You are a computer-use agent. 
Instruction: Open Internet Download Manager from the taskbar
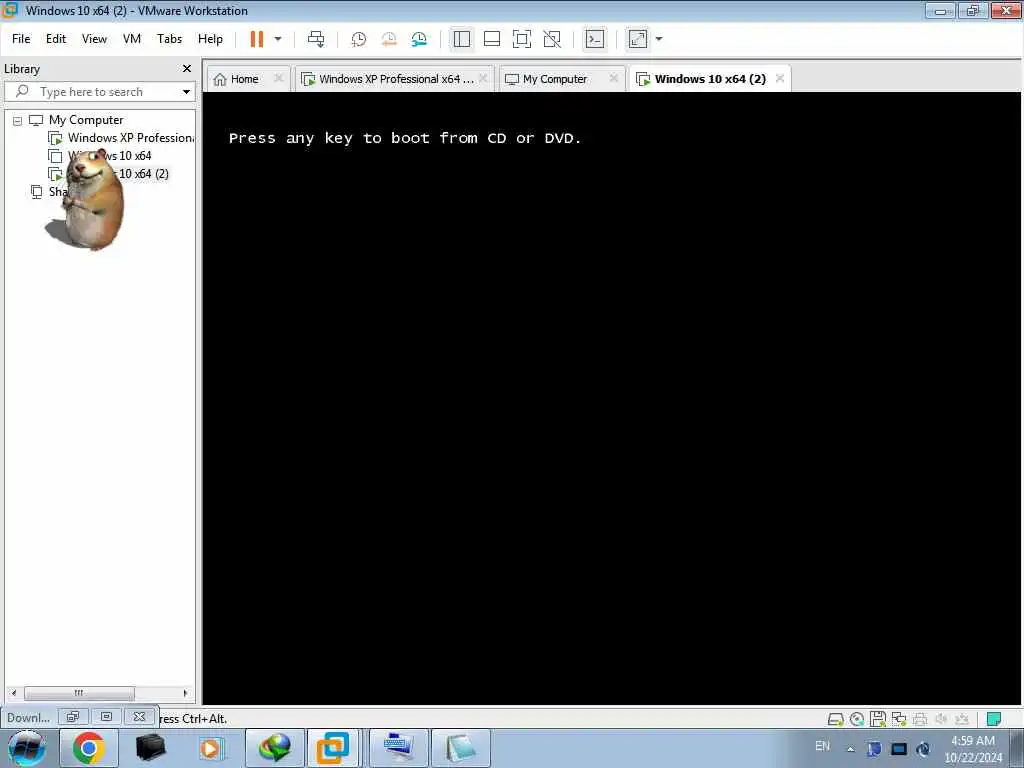(x=274, y=748)
